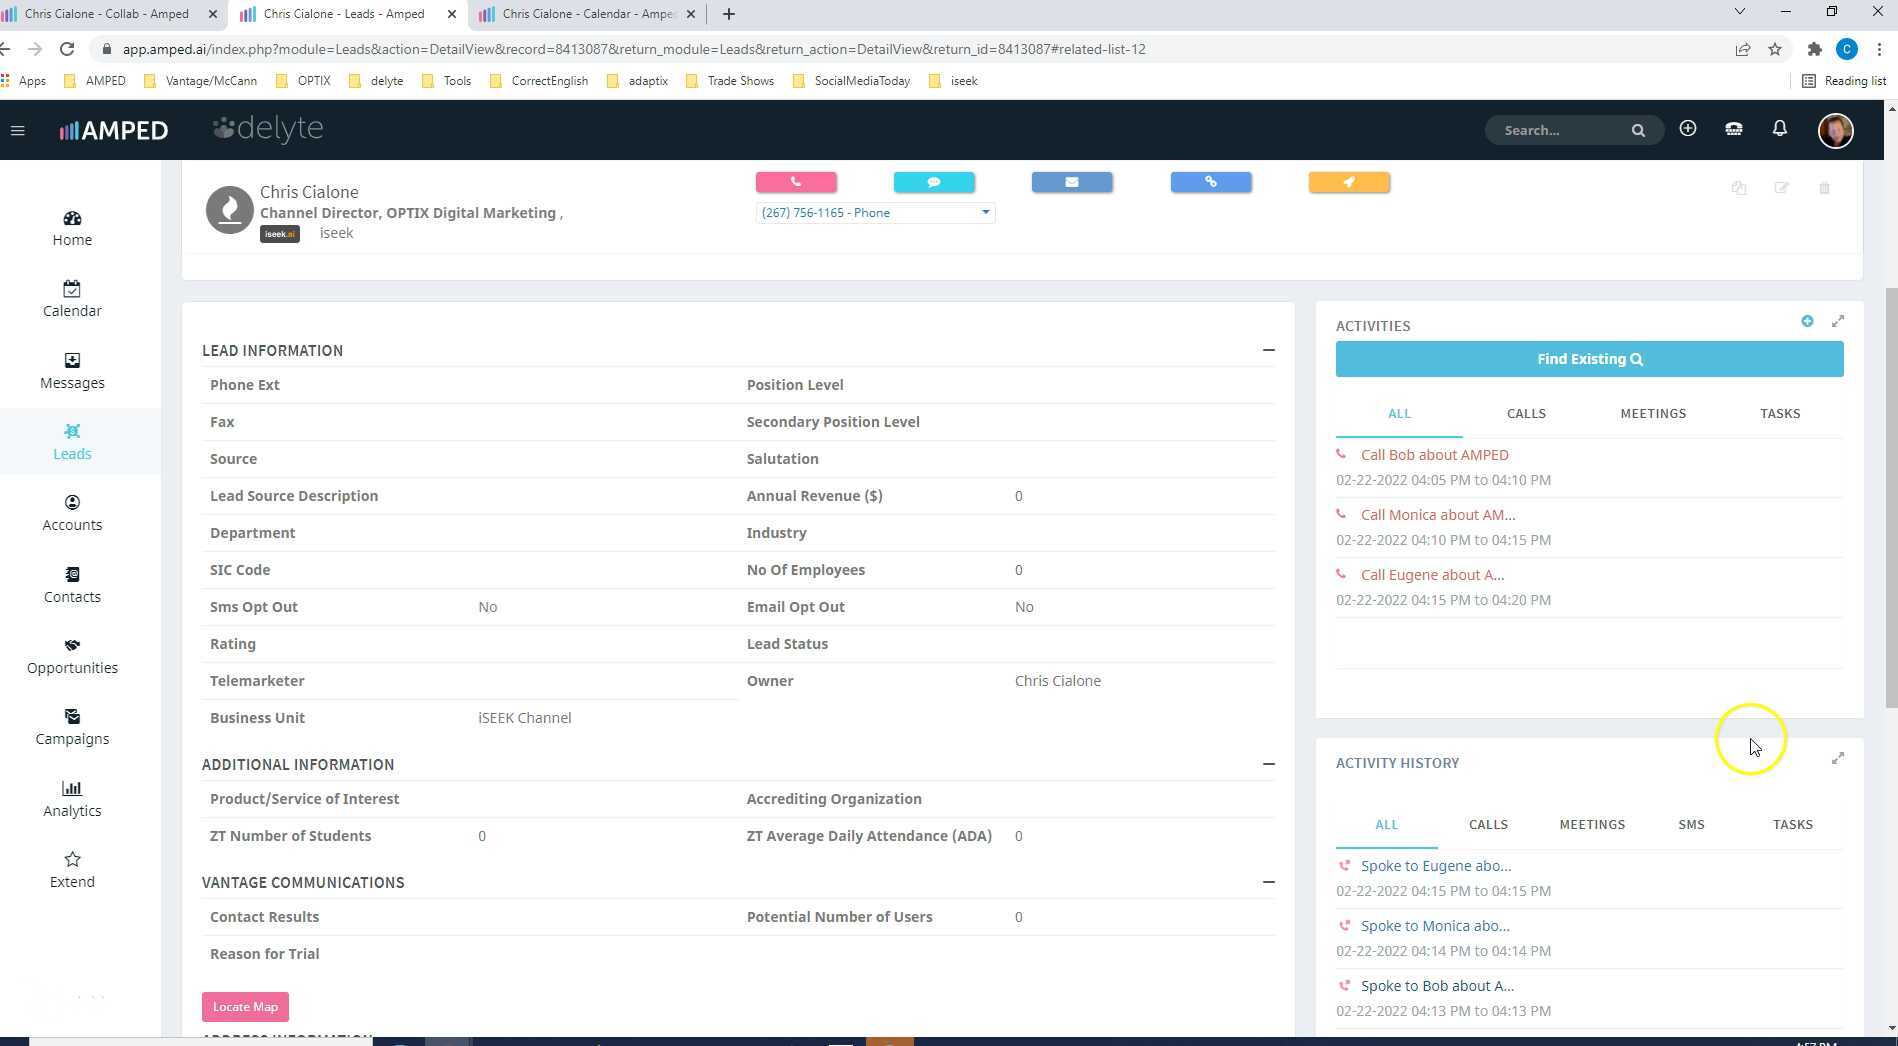Switch to the SMS tab in Activity History
Image resolution: width=1898 pixels, height=1046 pixels.
(x=1691, y=824)
